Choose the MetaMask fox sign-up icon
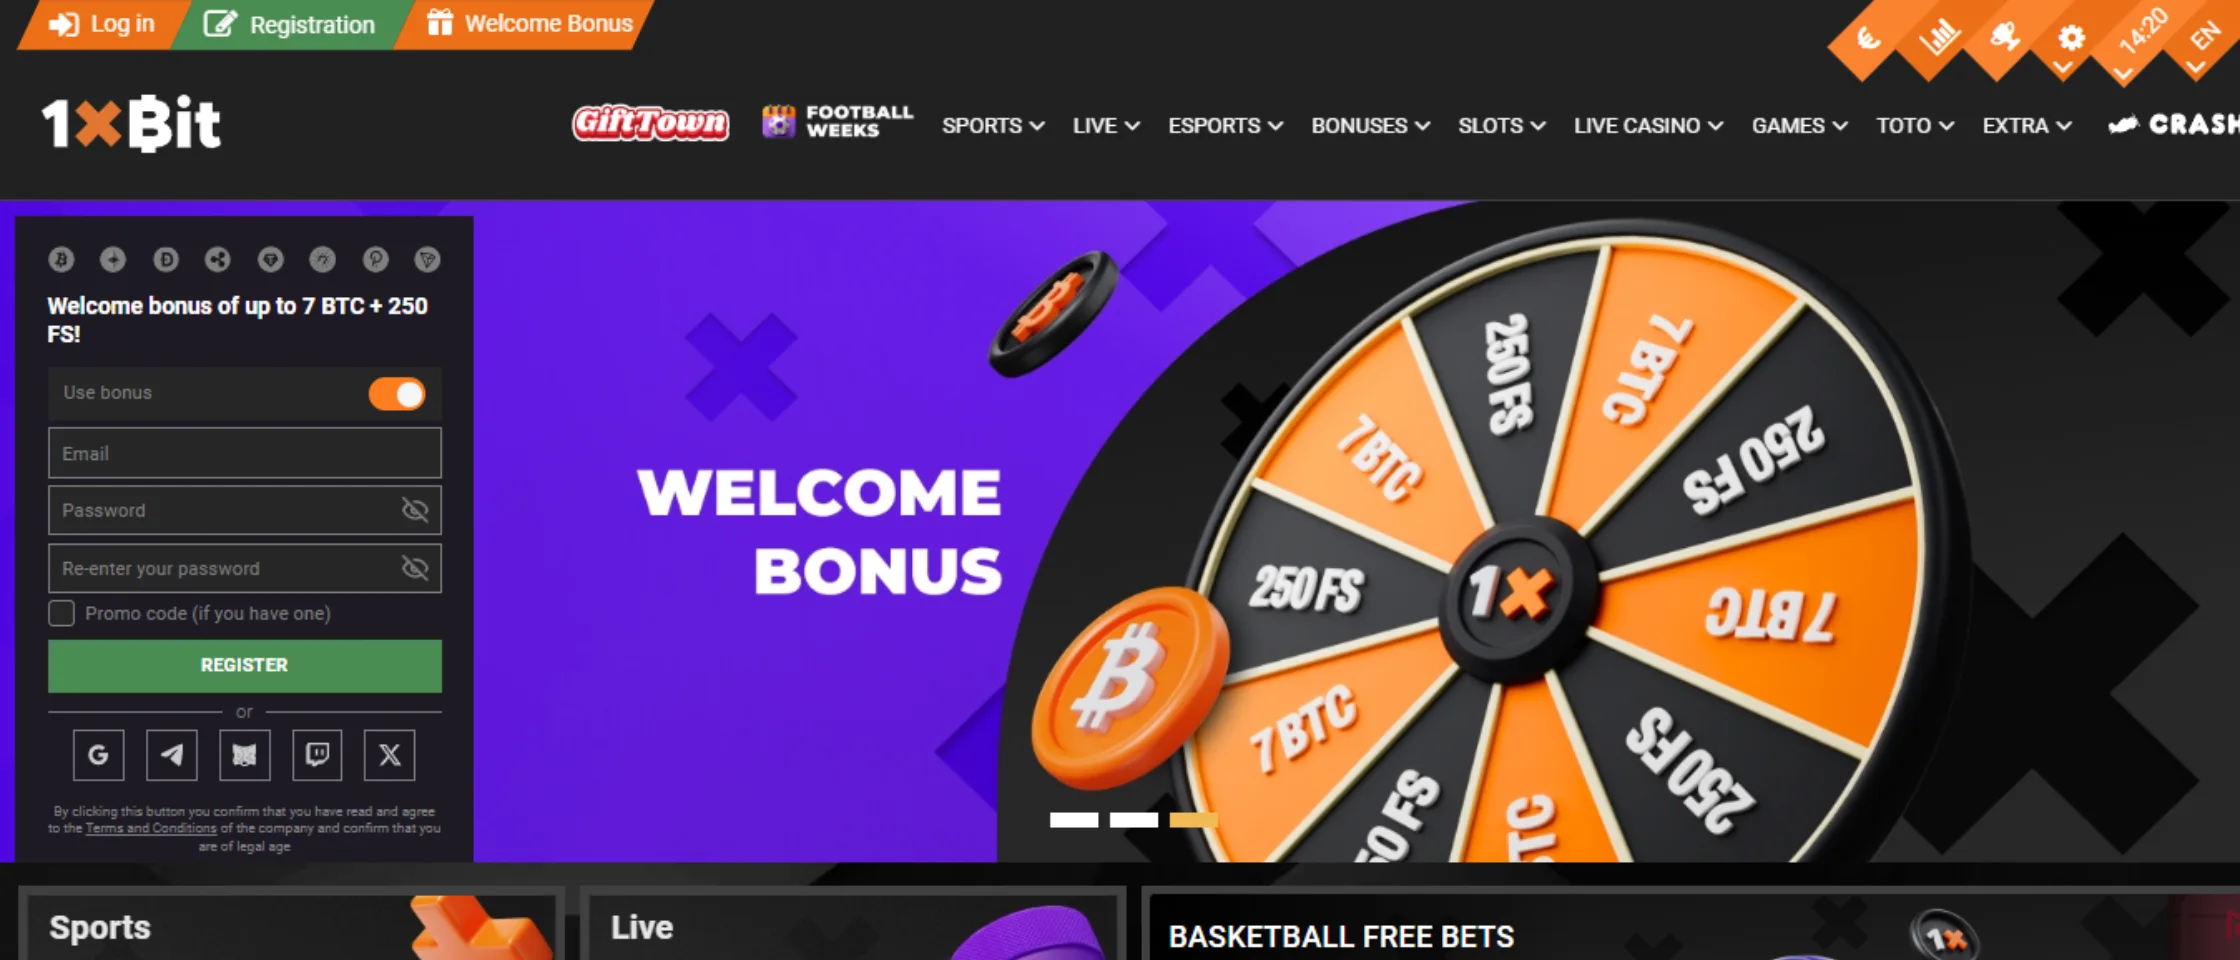Screen dimensions: 2240x960 (244, 755)
